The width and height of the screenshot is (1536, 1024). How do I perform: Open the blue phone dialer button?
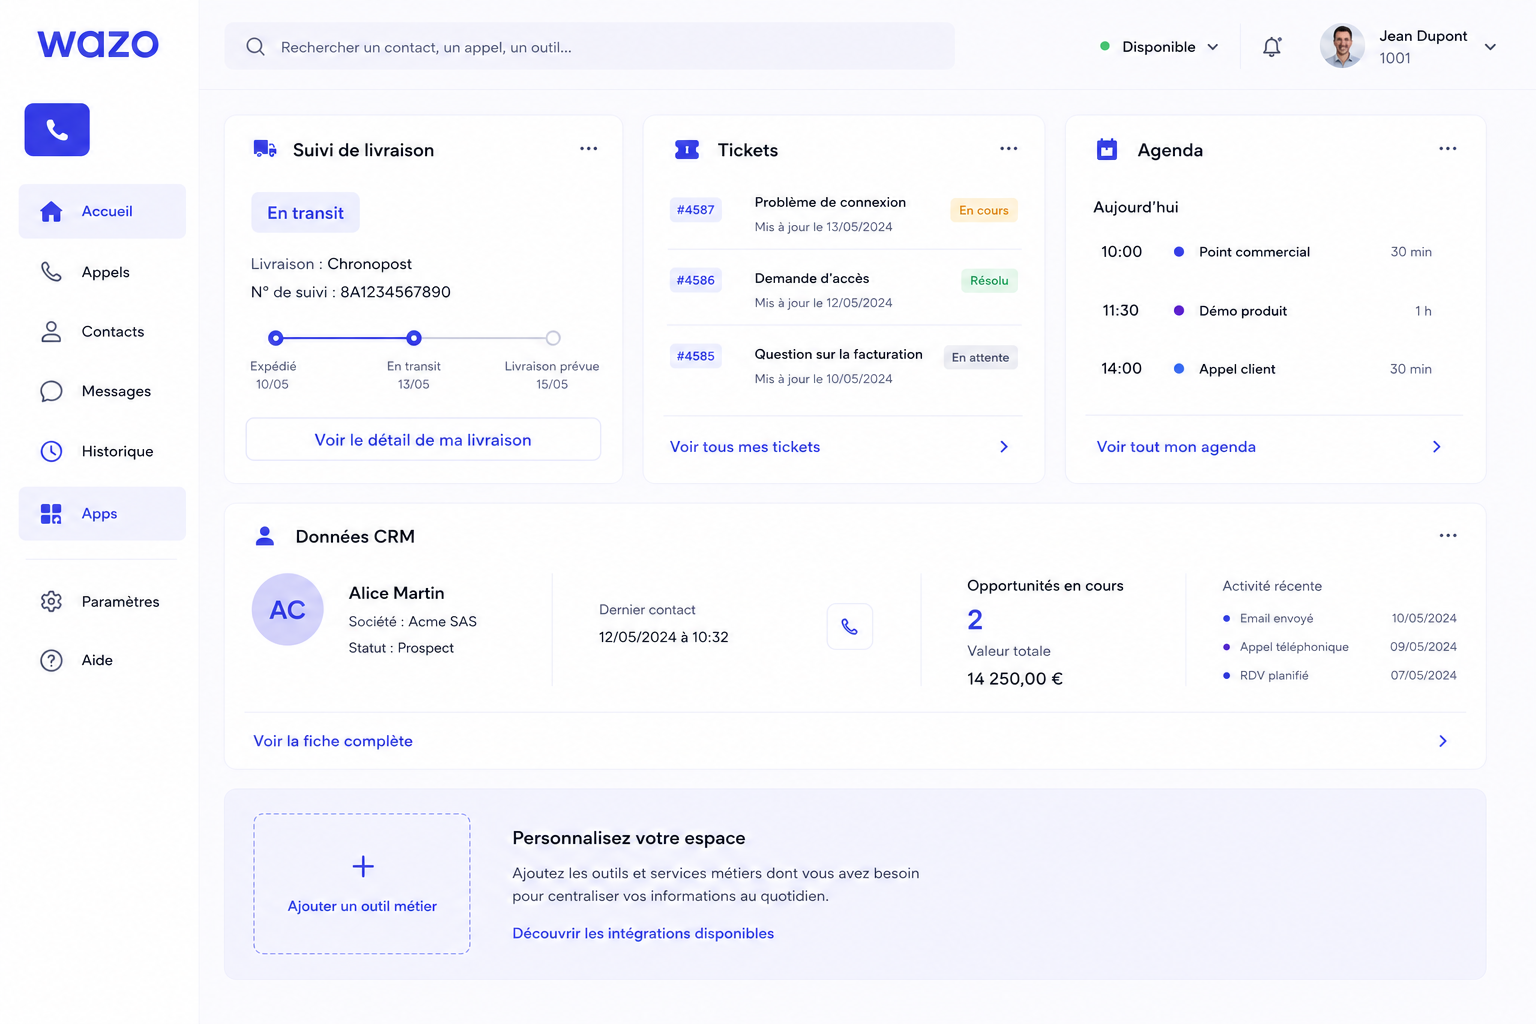pyautogui.click(x=57, y=130)
